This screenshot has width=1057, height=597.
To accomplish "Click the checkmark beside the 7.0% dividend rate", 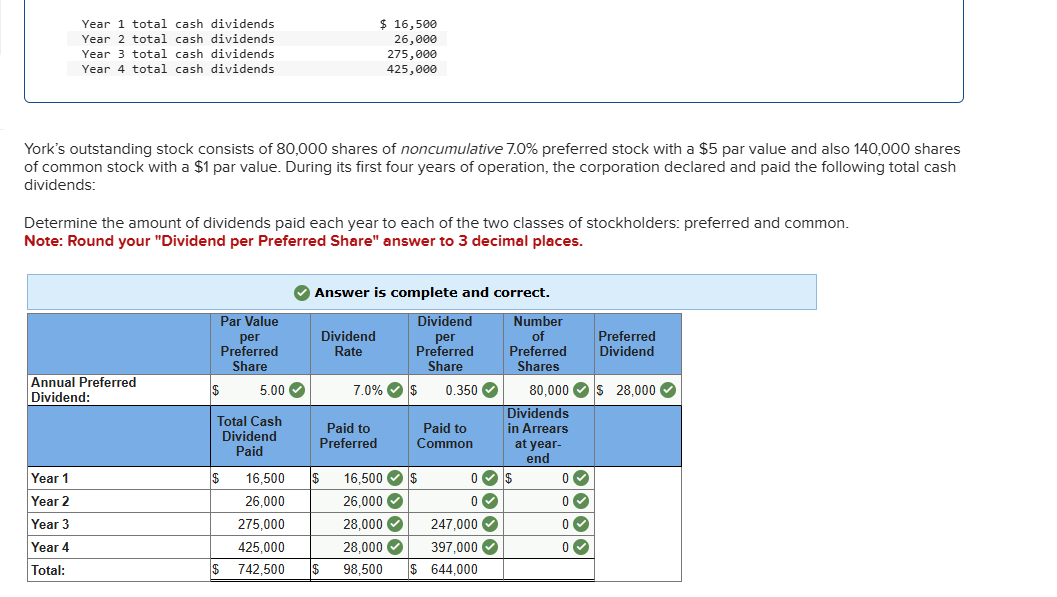I will [396, 390].
